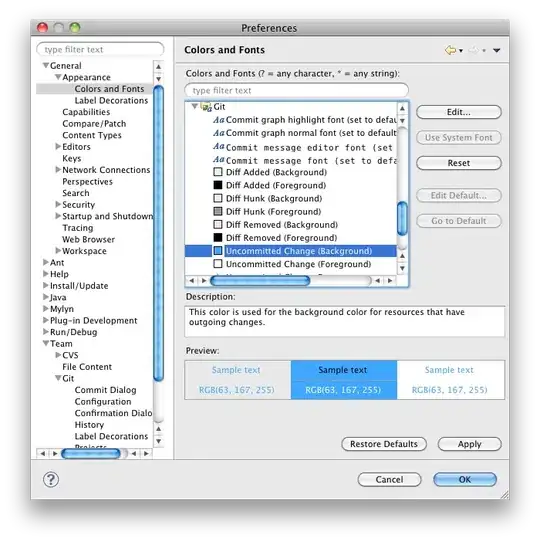Image resolution: width=540 pixels, height=542 pixels.
Task: Click the color list vertical scrollbar thumb
Action: (402, 218)
